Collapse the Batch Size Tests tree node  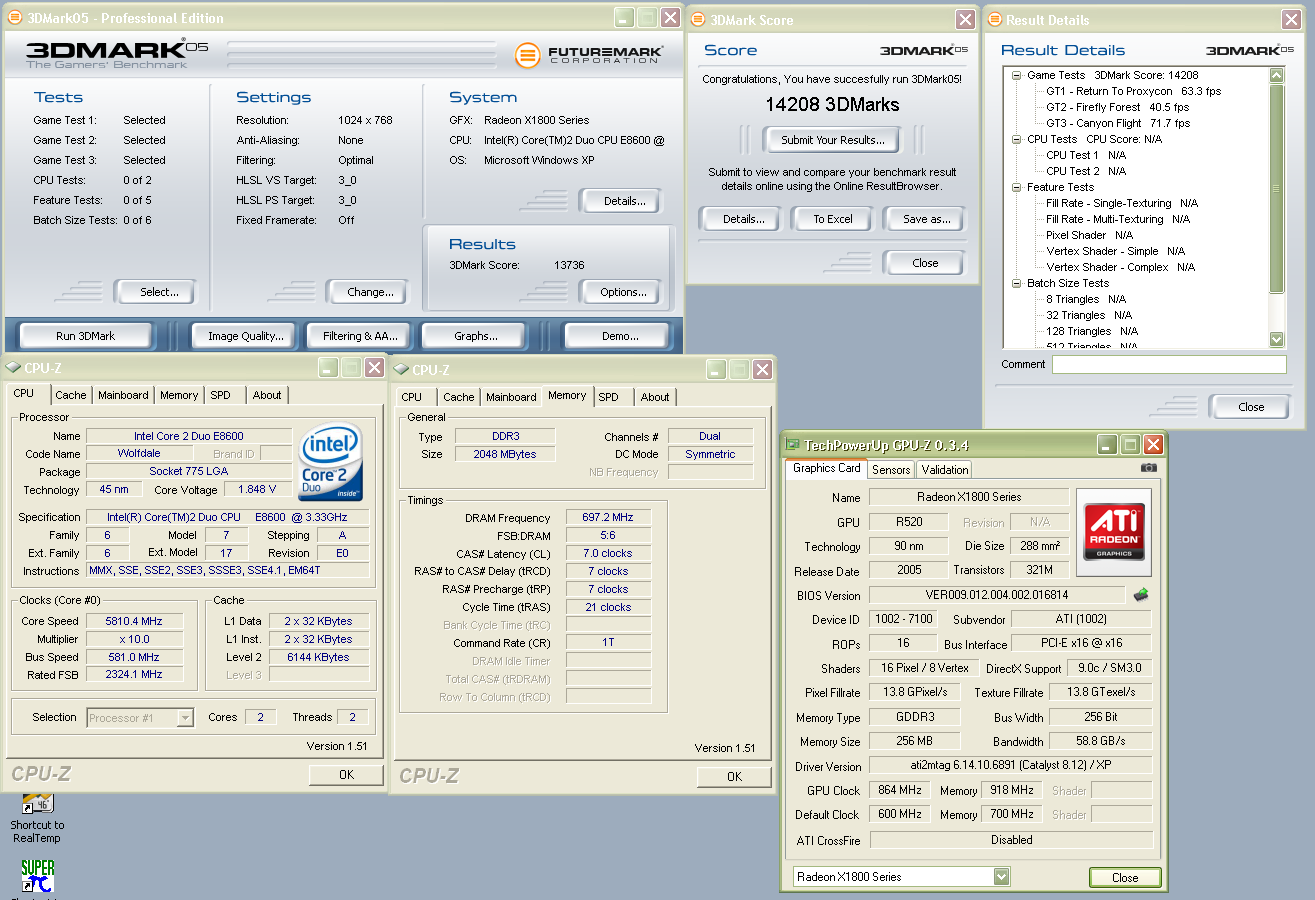(x=1016, y=283)
